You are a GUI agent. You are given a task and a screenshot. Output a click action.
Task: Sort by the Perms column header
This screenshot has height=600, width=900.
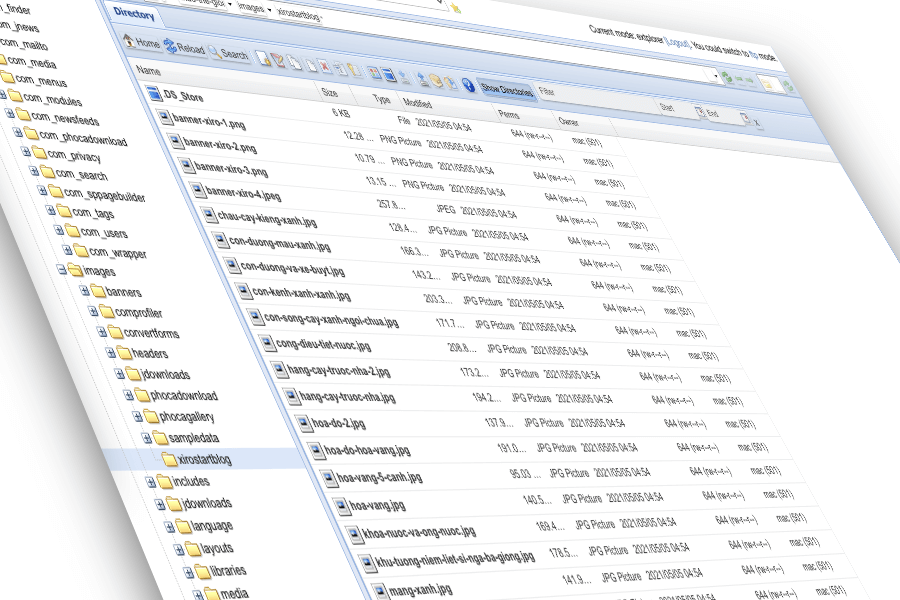point(509,114)
